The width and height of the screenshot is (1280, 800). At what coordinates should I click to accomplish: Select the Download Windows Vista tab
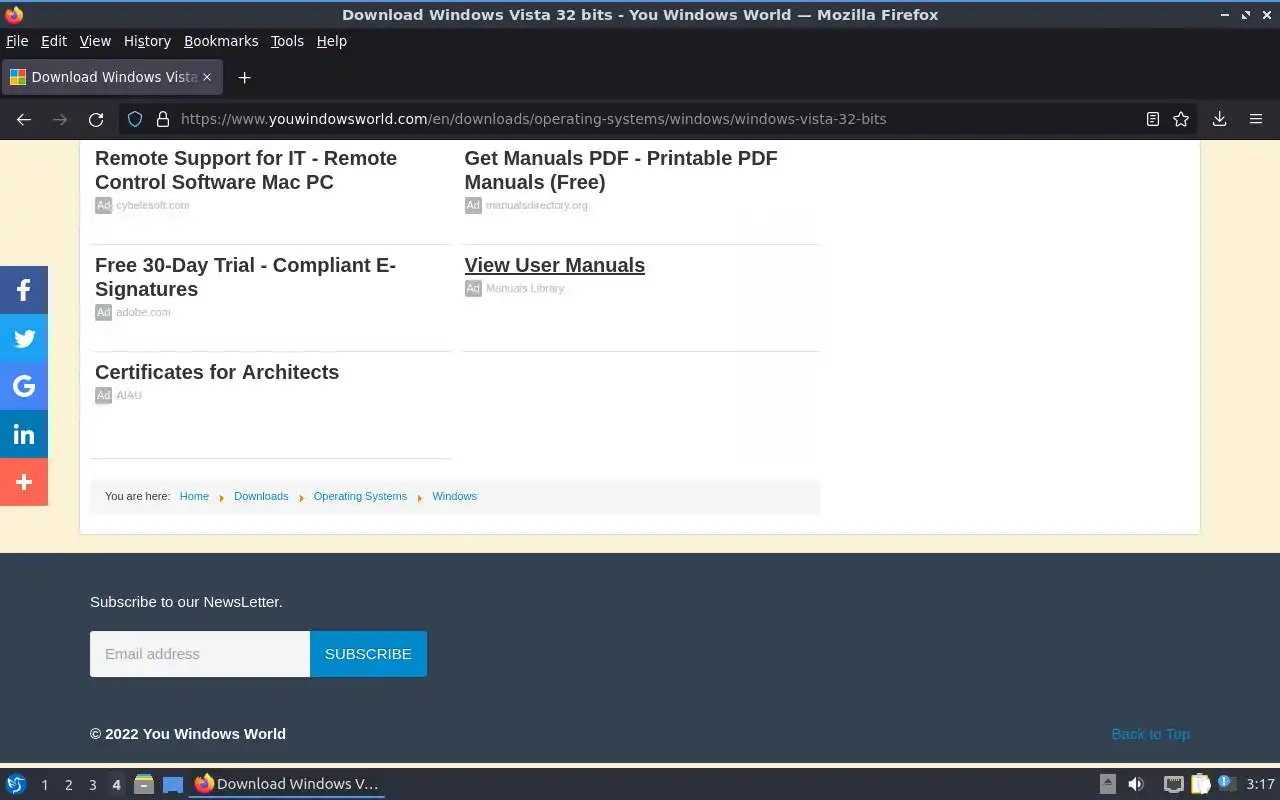[111, 77]
